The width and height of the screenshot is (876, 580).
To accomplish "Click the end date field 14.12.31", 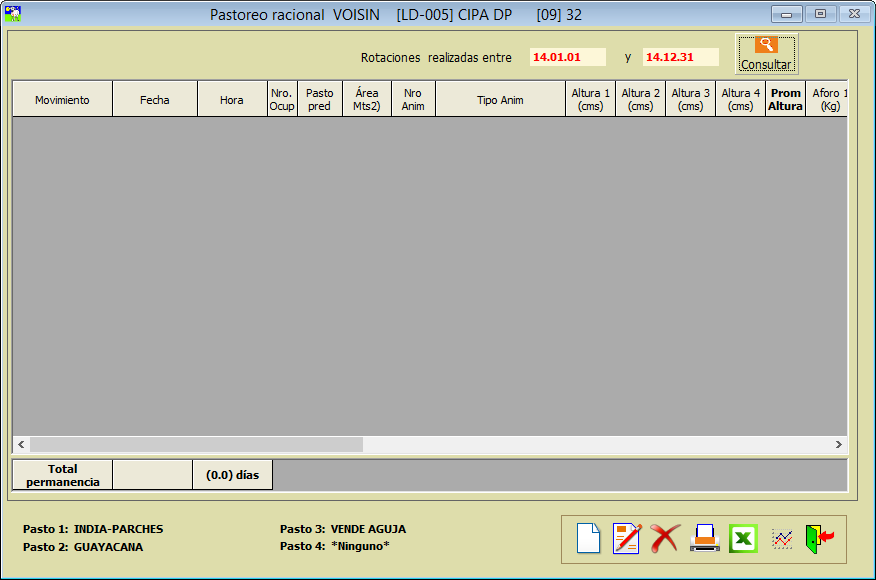I will [680, 57].
